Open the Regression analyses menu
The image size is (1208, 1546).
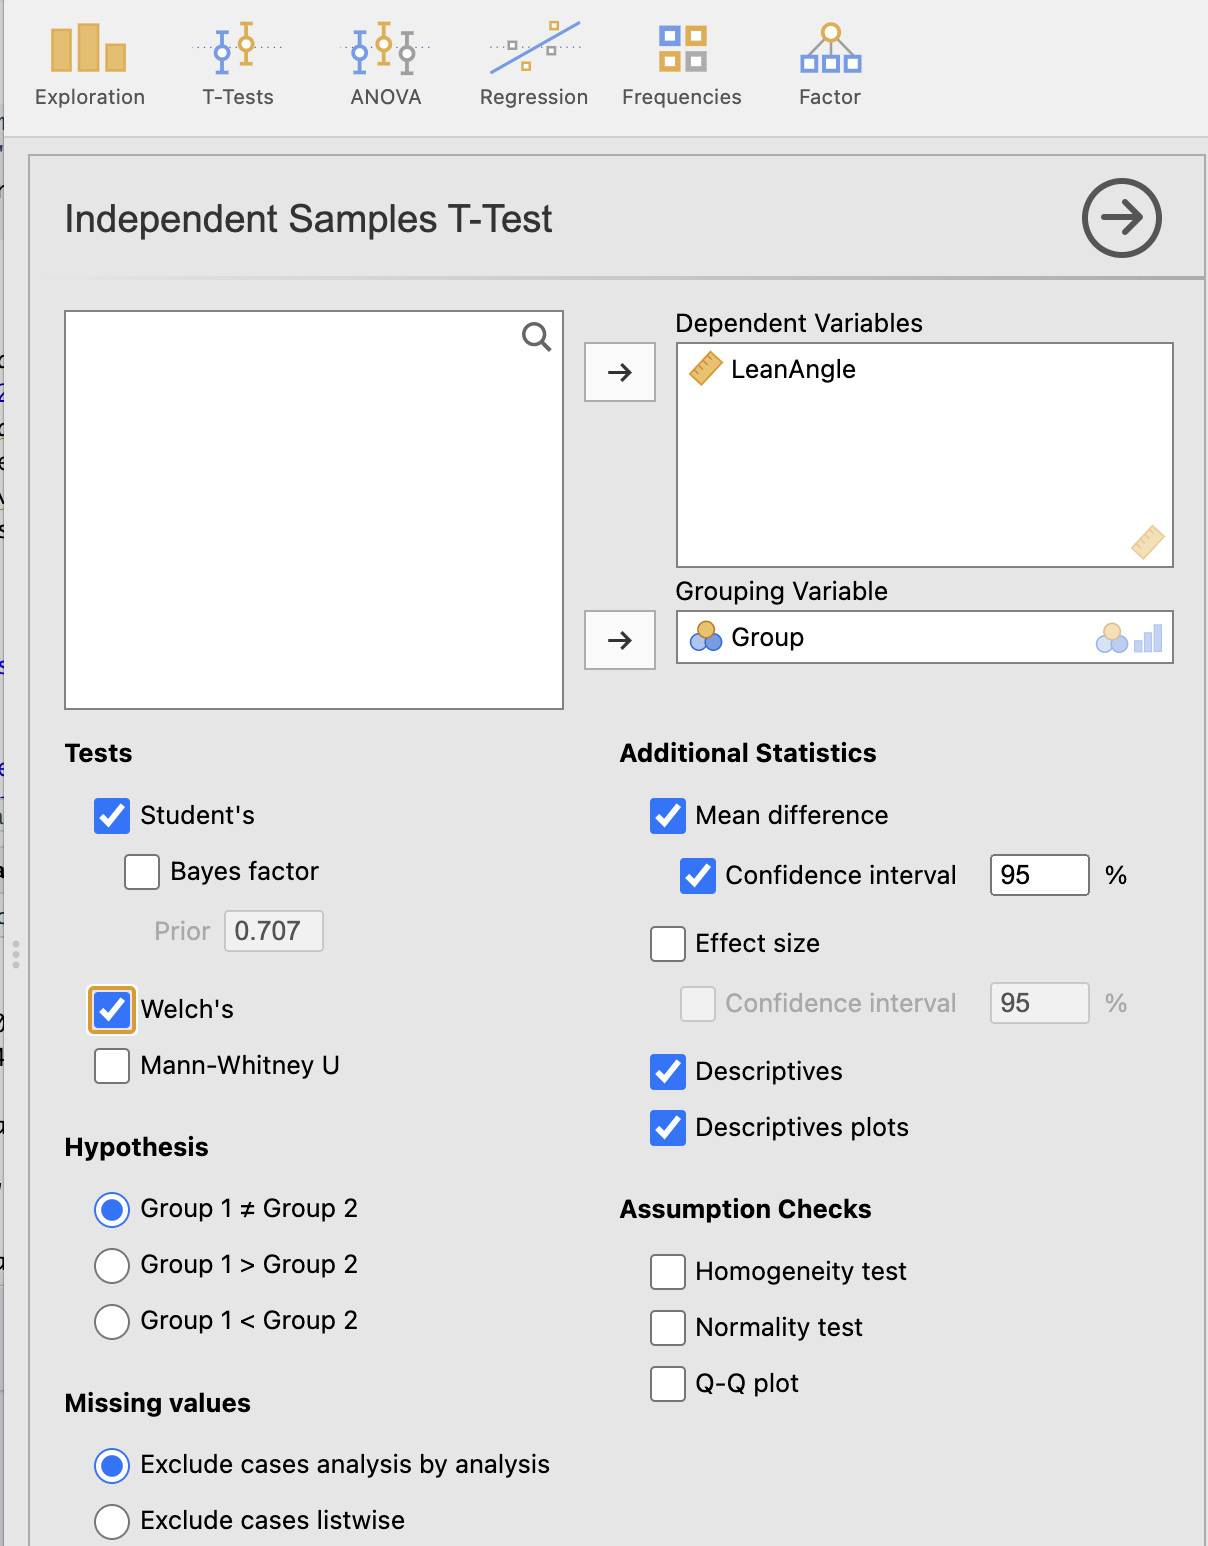point(533,64)
